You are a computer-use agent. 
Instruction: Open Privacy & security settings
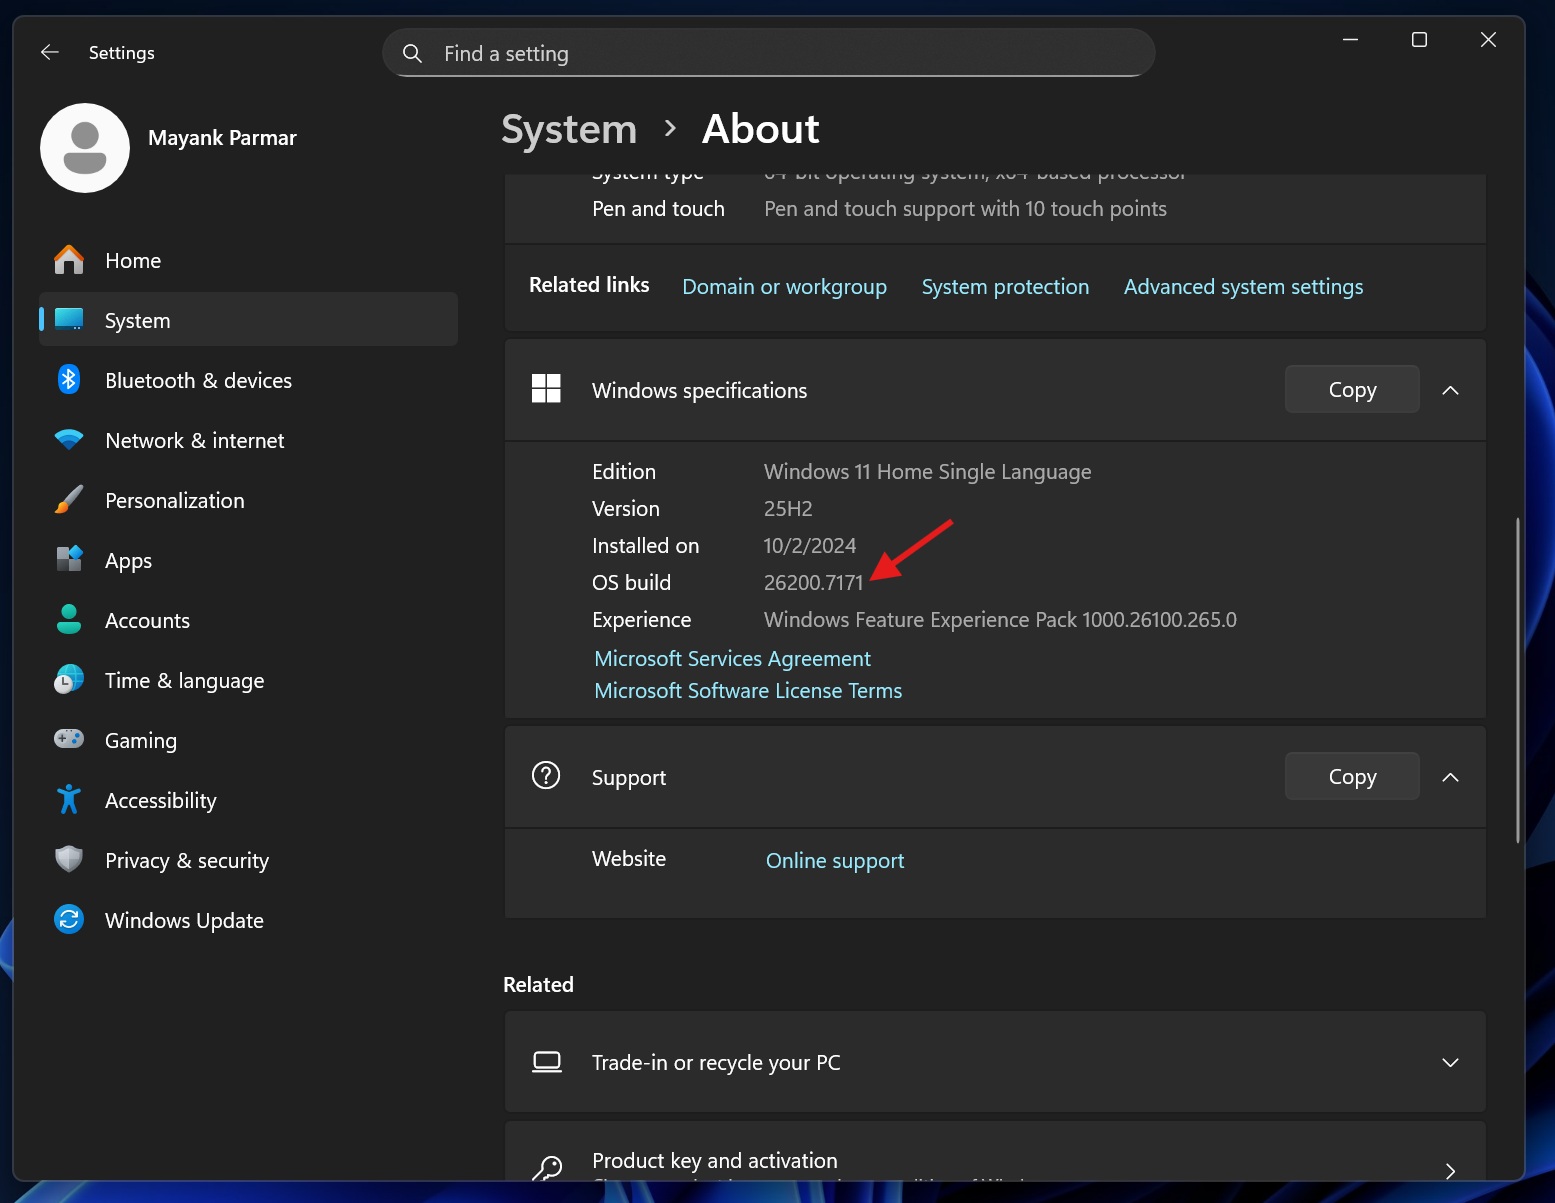pos(186,860)
